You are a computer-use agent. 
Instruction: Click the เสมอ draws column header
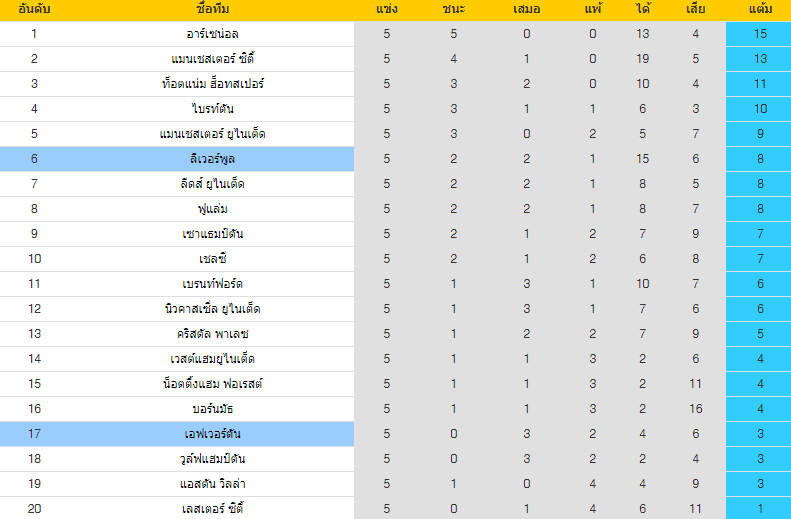[526, 9]
